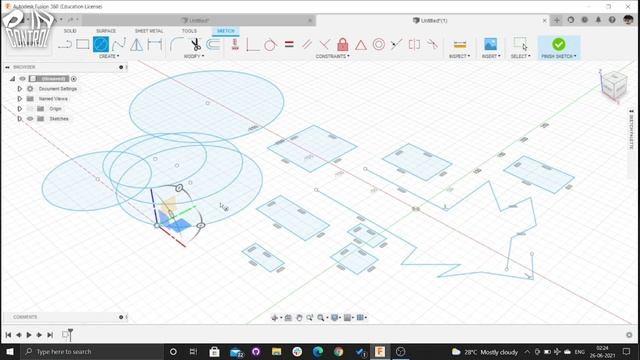Select the Pan hand navigation tool
Image resolution: width=640 pixels, height=360 pixels.
pos(299,318)
